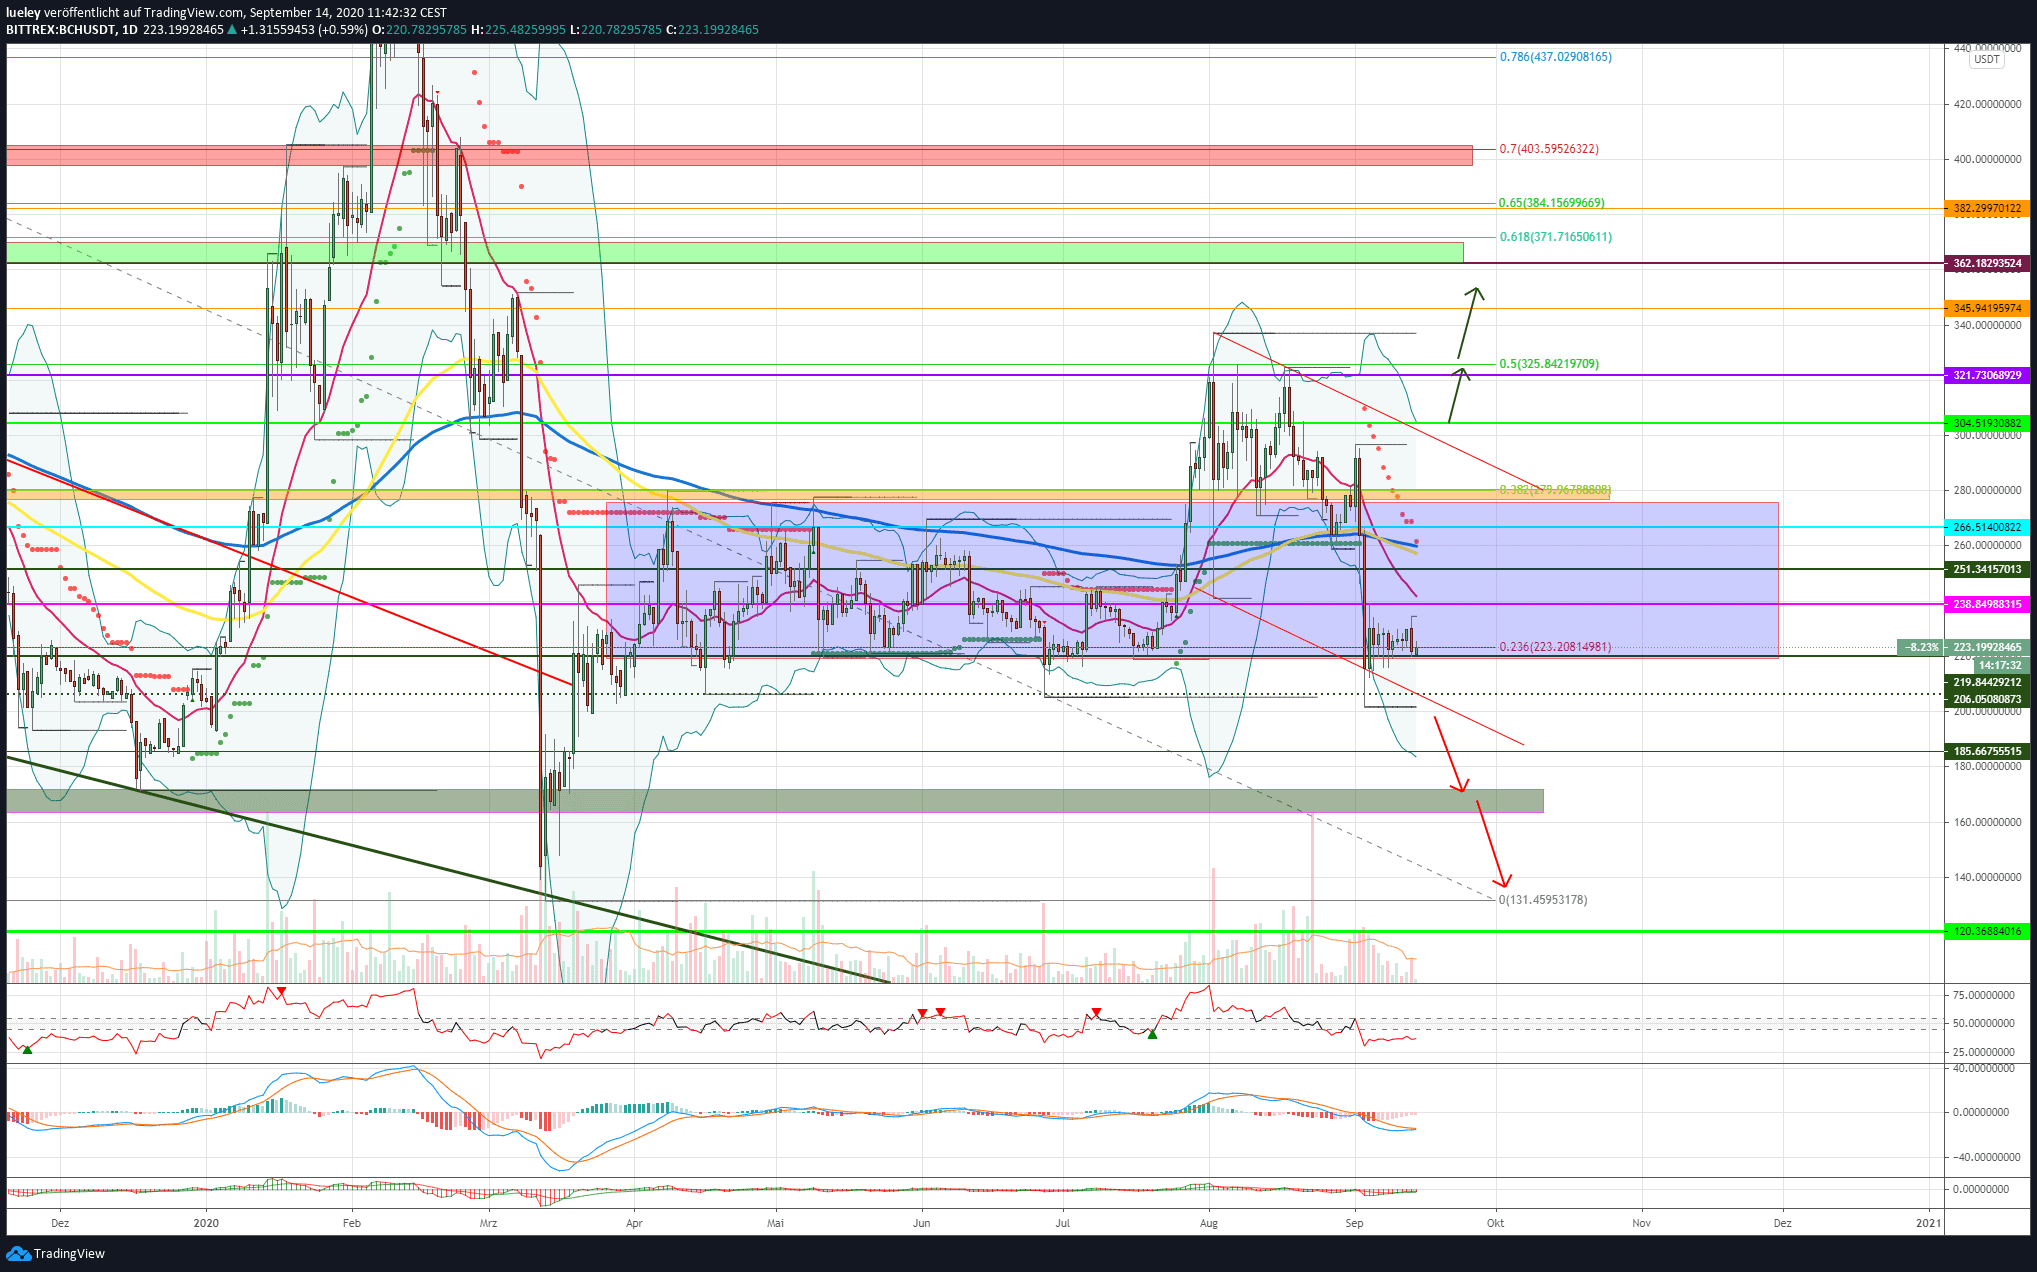Click the orange 345.94195974 price label
This screenshot has width=2037, height=1272.
click(1986, 308)
